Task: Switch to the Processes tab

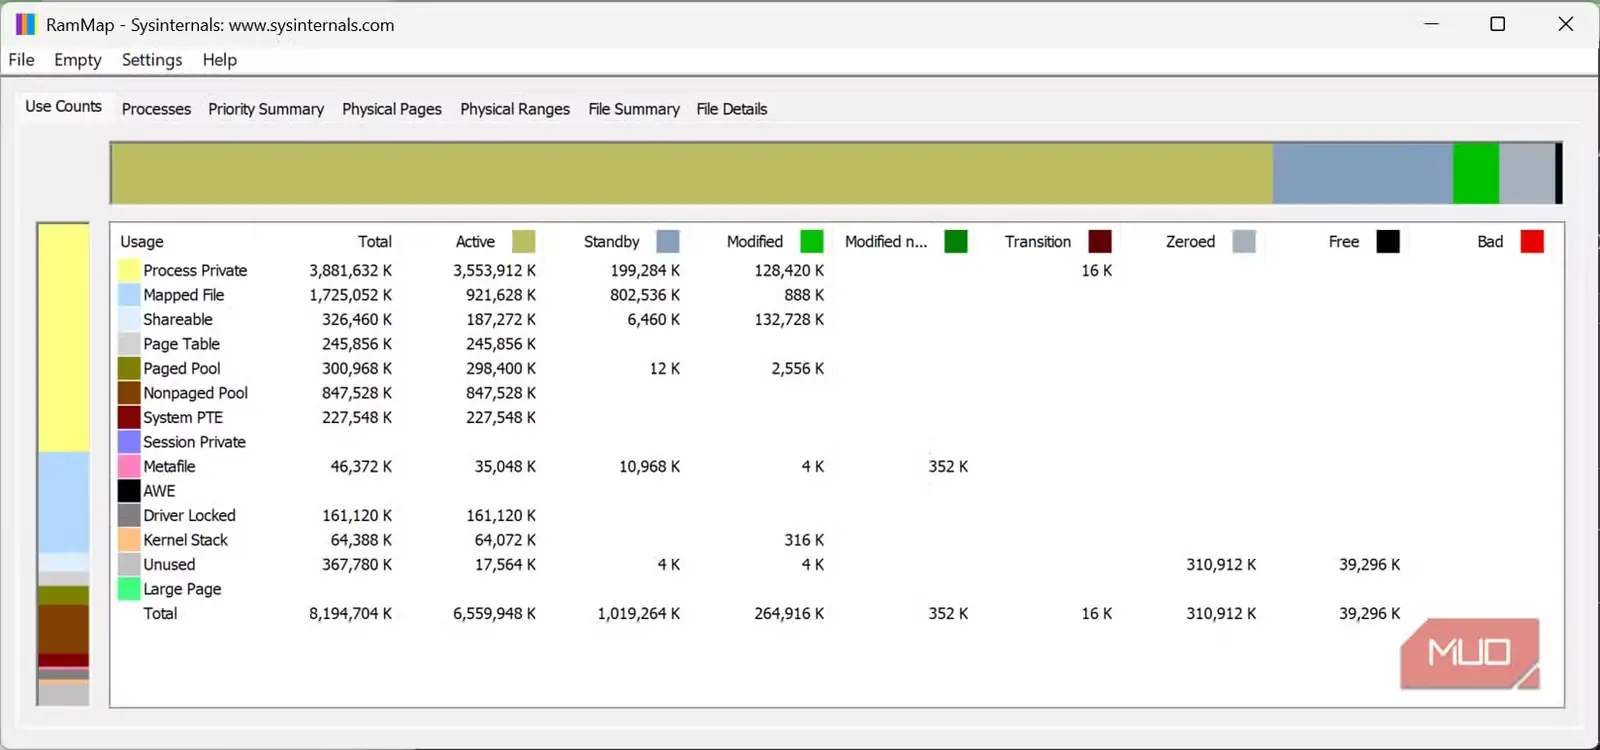Action: tap(156, 109)
